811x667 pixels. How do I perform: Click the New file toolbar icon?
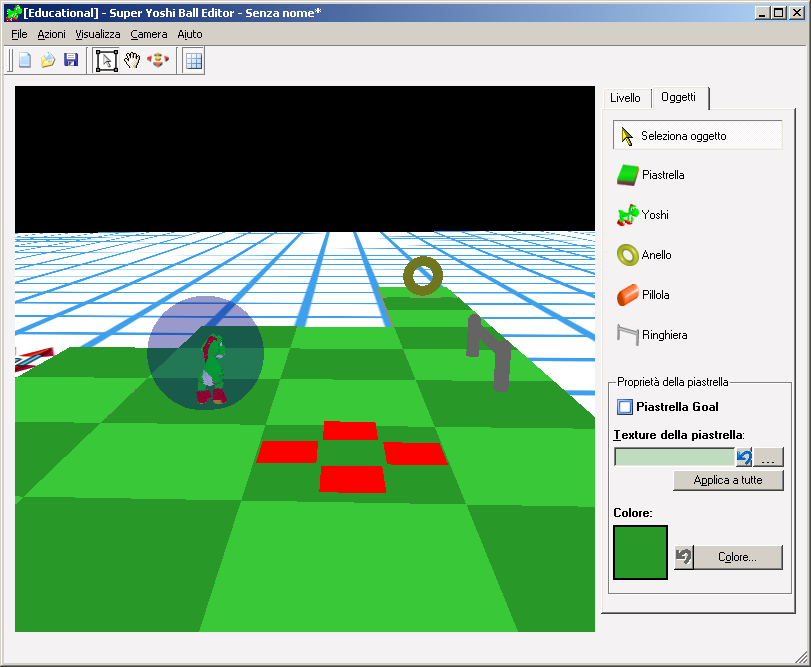pos(25,60)
